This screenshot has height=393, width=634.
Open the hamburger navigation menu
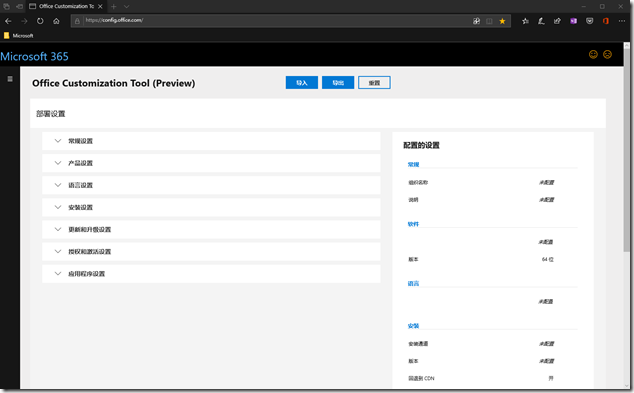10,79
